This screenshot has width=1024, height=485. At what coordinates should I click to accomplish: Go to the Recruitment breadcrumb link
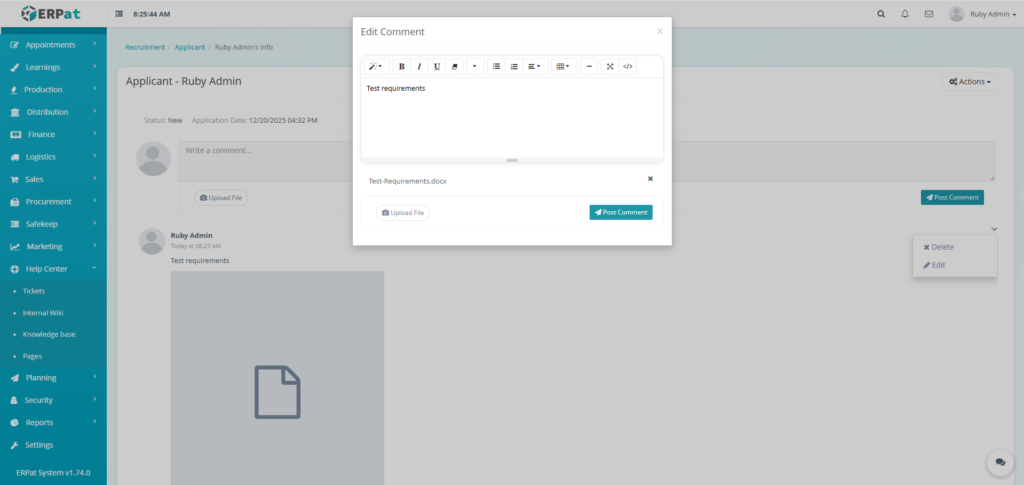pos(145,47)
